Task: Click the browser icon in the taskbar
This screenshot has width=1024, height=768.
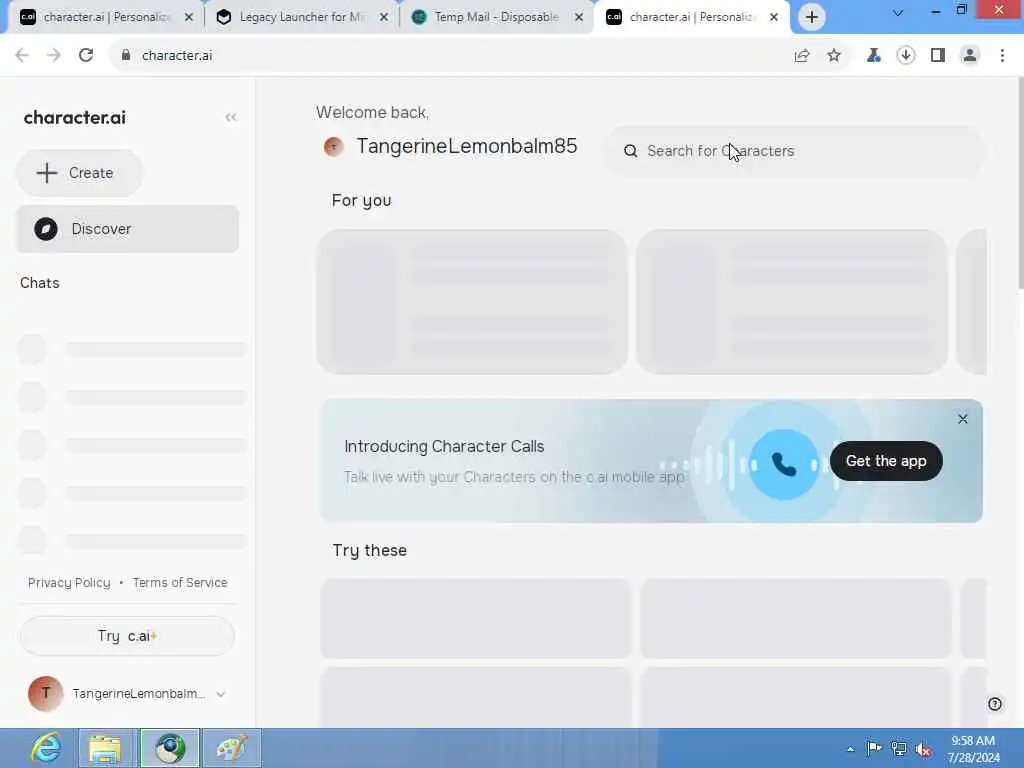Action: pos(169,748)
